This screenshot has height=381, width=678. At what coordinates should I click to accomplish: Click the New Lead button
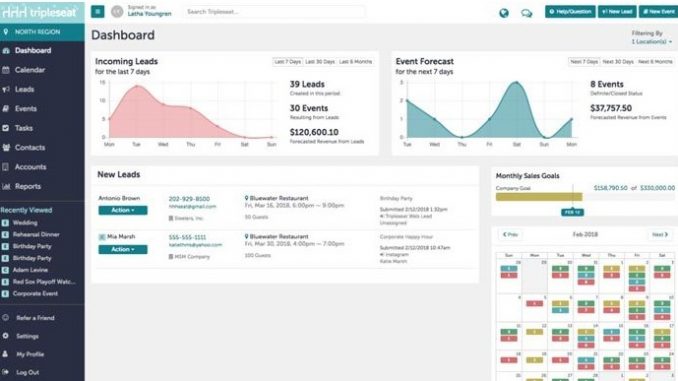[617, 12]
